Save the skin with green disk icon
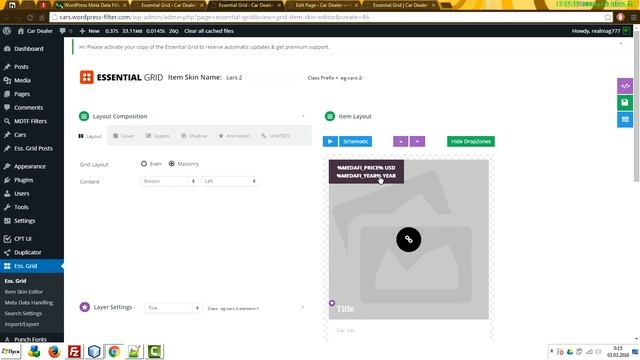 click(x=624, y=102)
